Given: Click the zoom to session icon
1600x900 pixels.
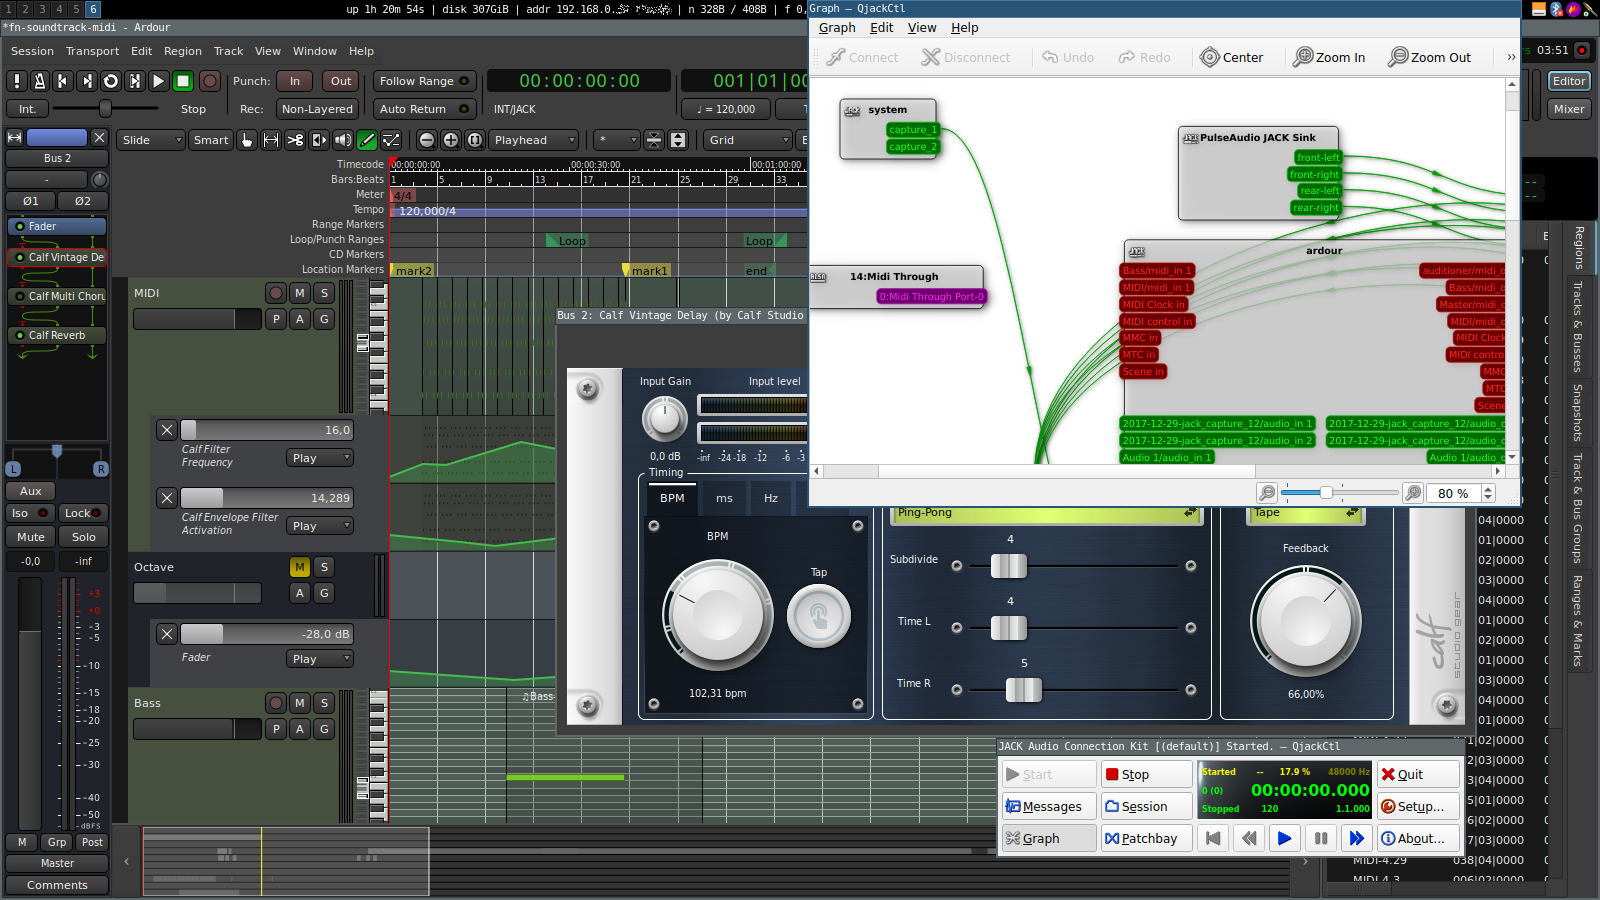Looking at the screenshot, I should coord(475,140).
